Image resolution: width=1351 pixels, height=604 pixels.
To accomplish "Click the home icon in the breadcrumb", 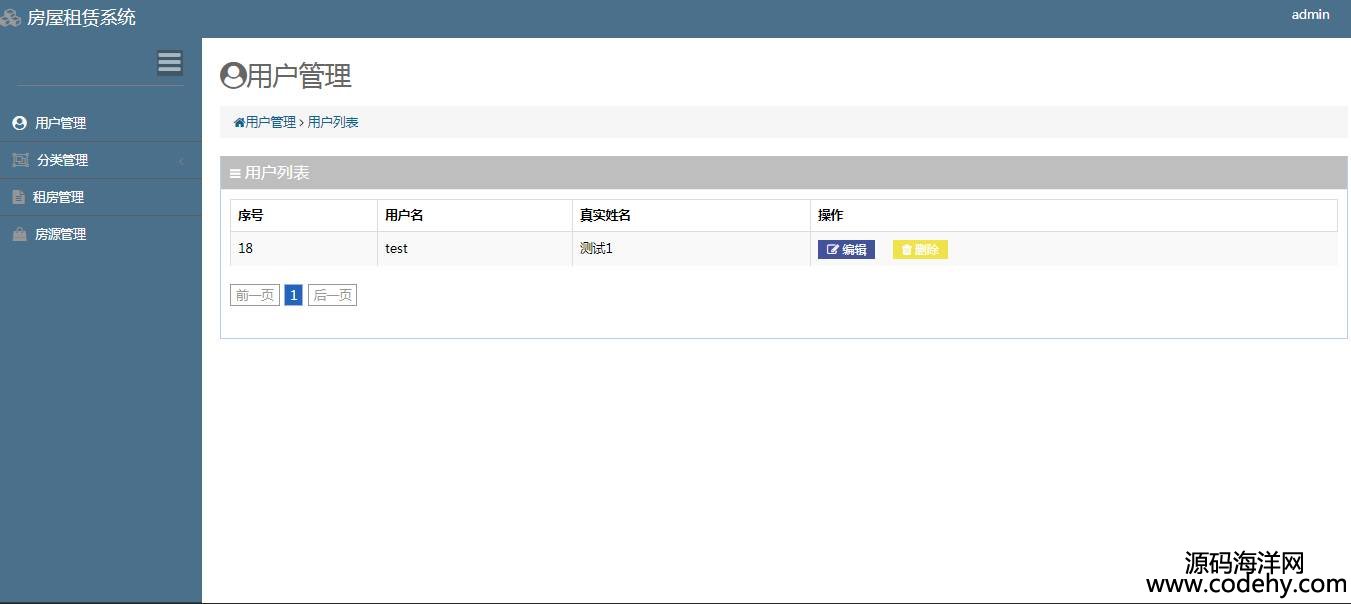I will [x=239, y=123].
